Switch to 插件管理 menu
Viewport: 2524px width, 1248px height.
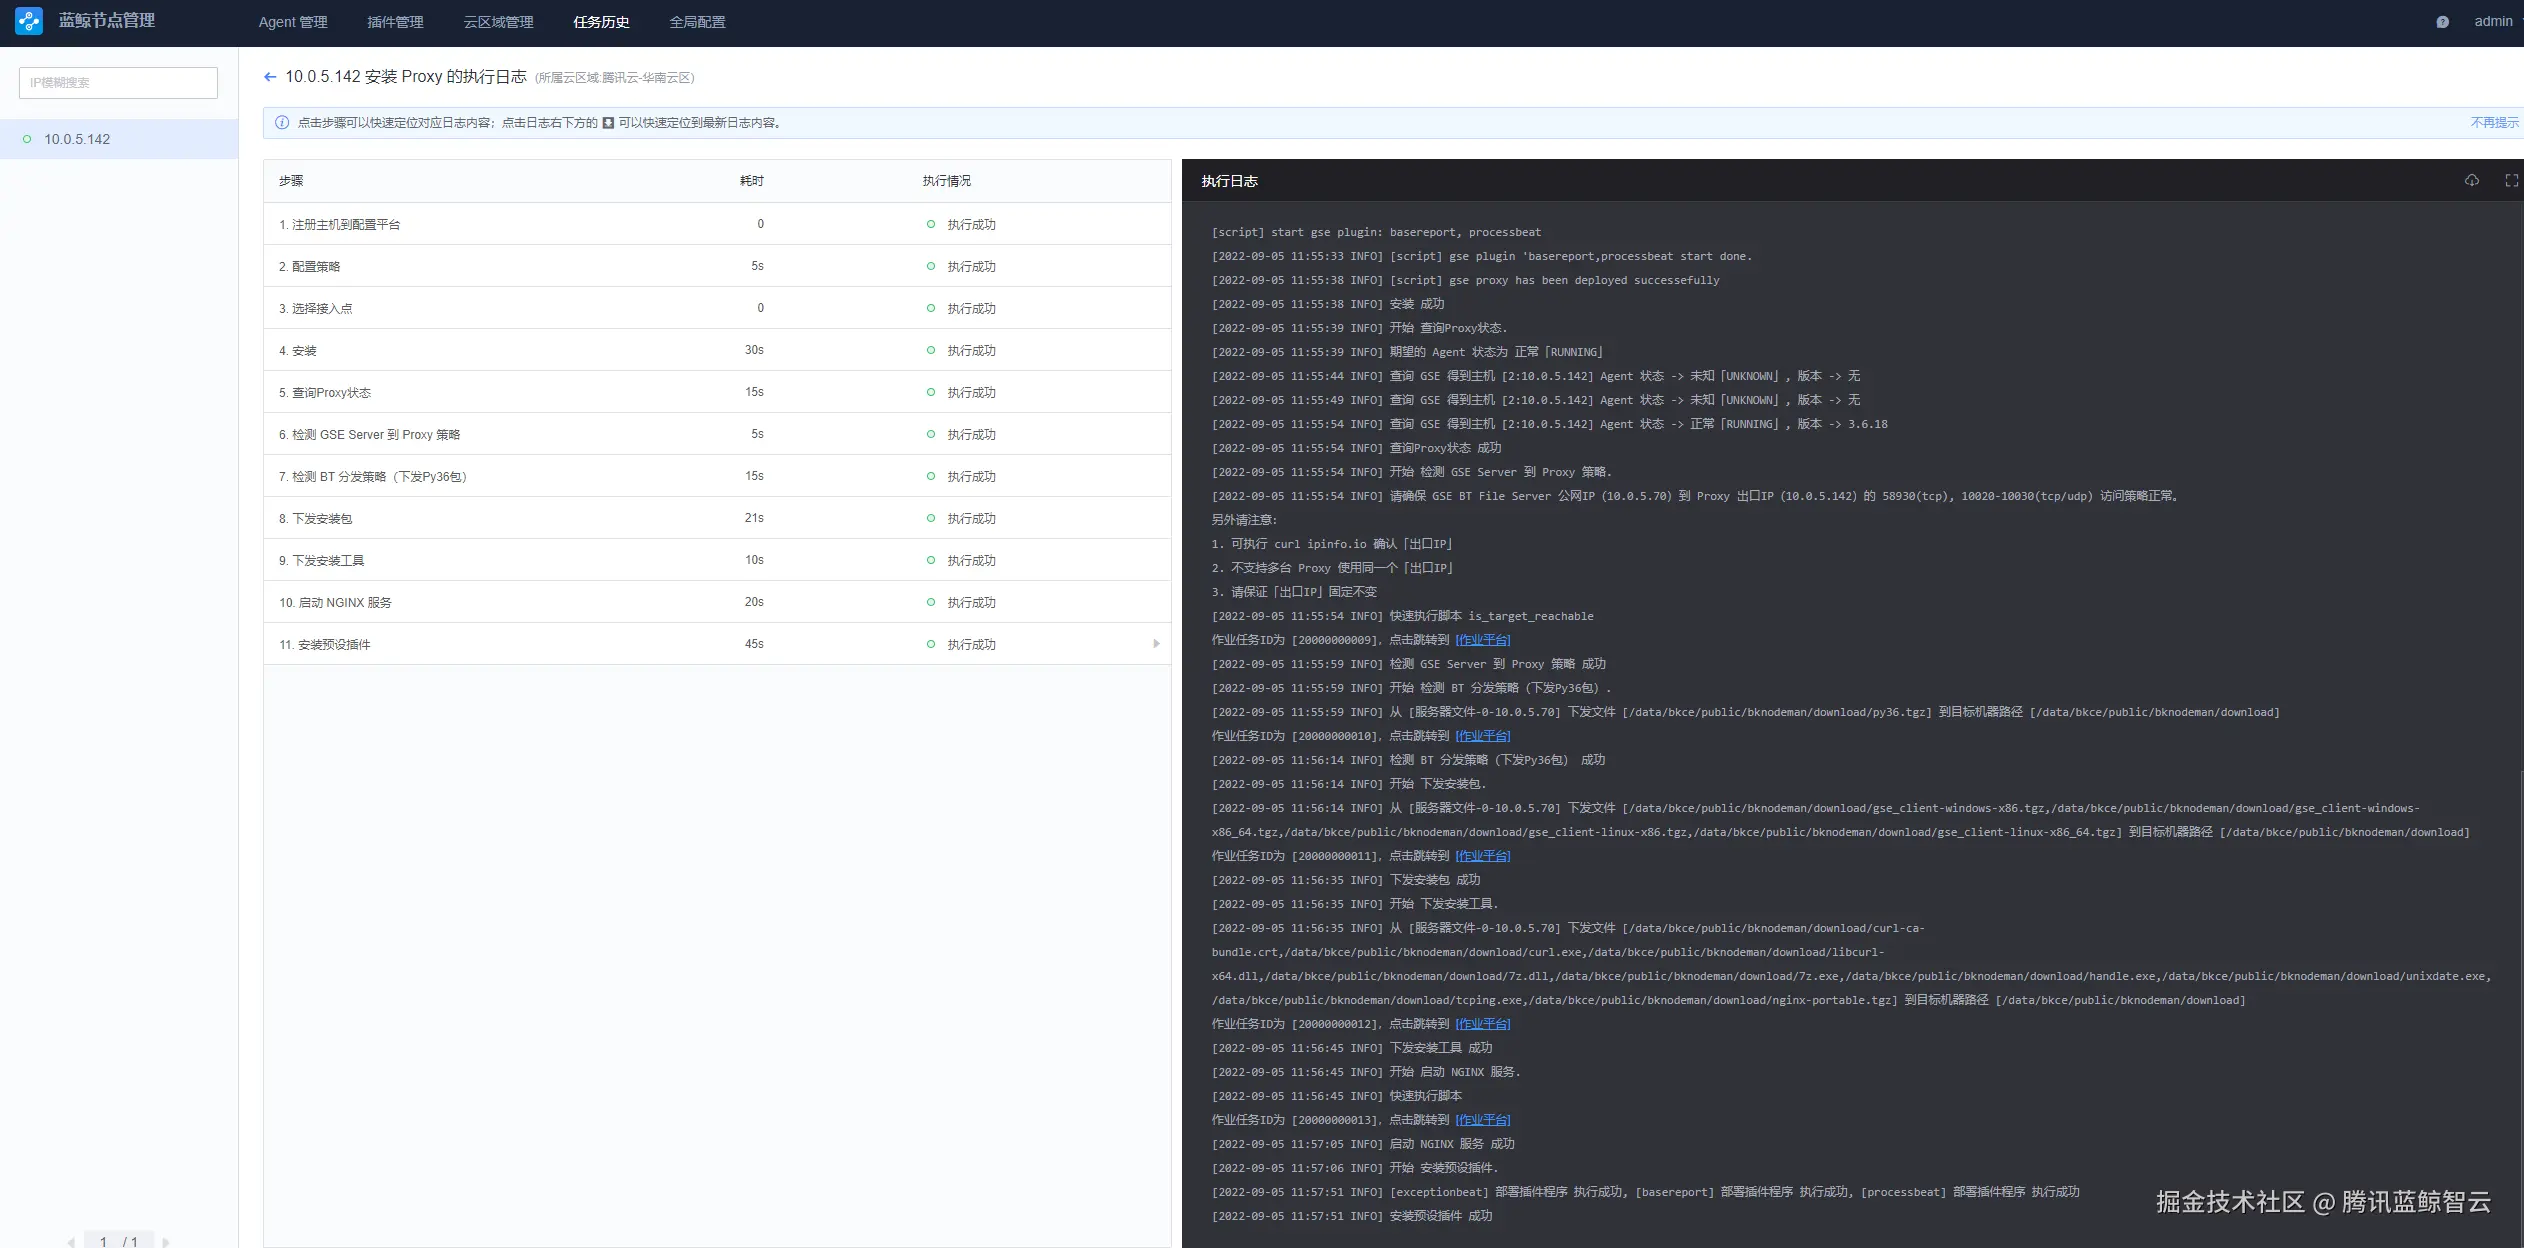pyautogui.click(x=395, y=22)
